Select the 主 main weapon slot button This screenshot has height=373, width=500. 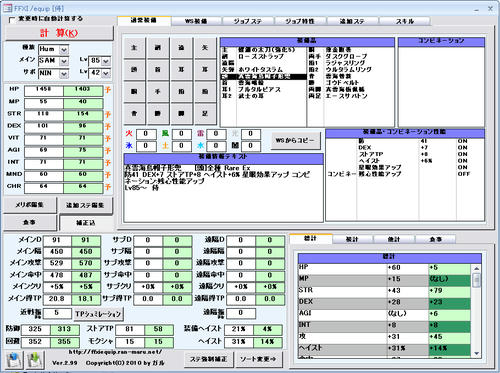134,48
